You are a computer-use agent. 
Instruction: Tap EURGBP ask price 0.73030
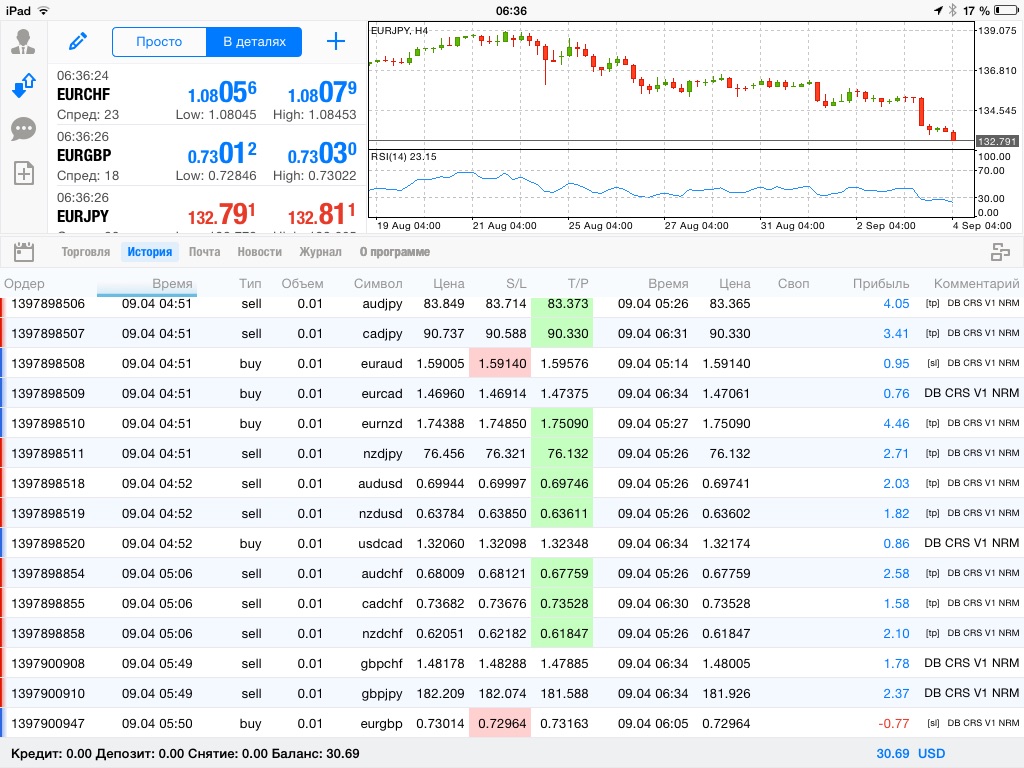(x=322, y=154)
